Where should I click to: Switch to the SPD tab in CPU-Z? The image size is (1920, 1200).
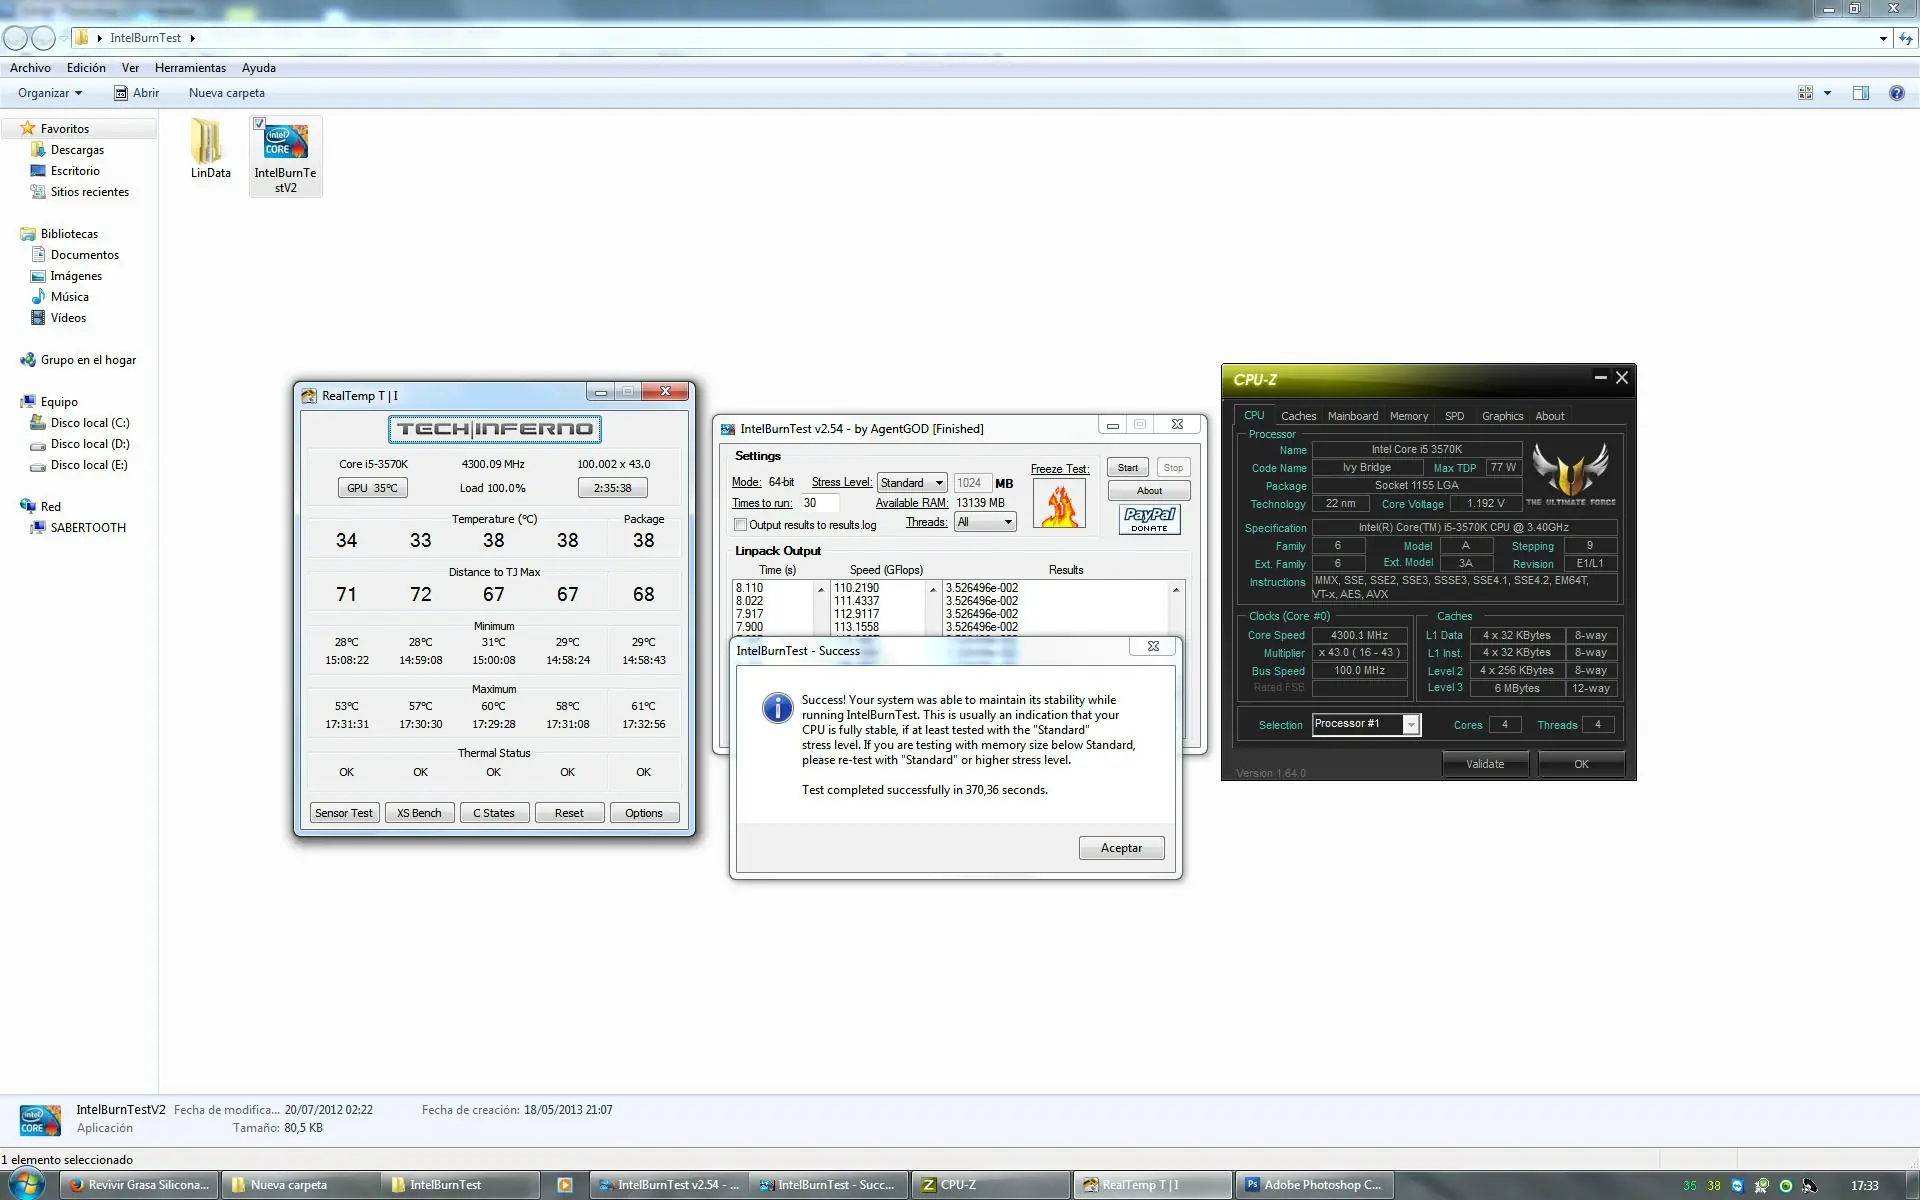tap(1454, 416)
